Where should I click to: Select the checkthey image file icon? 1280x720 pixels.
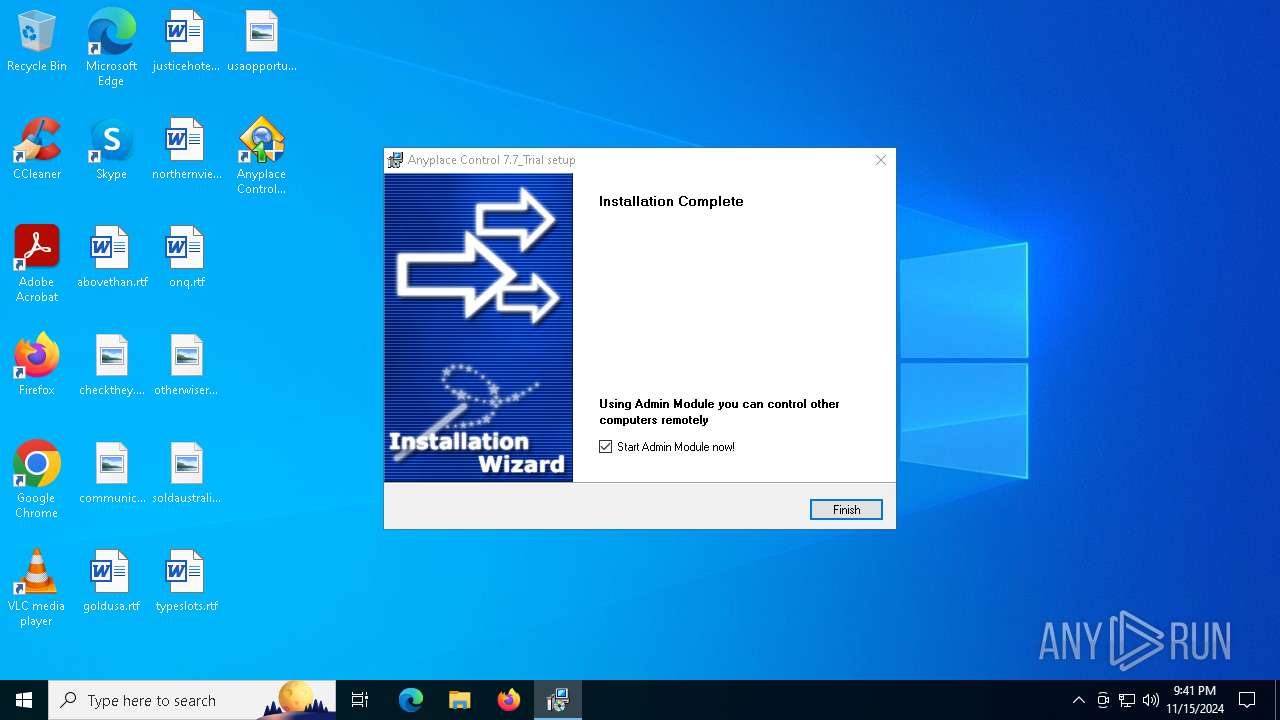click(112, 366)
